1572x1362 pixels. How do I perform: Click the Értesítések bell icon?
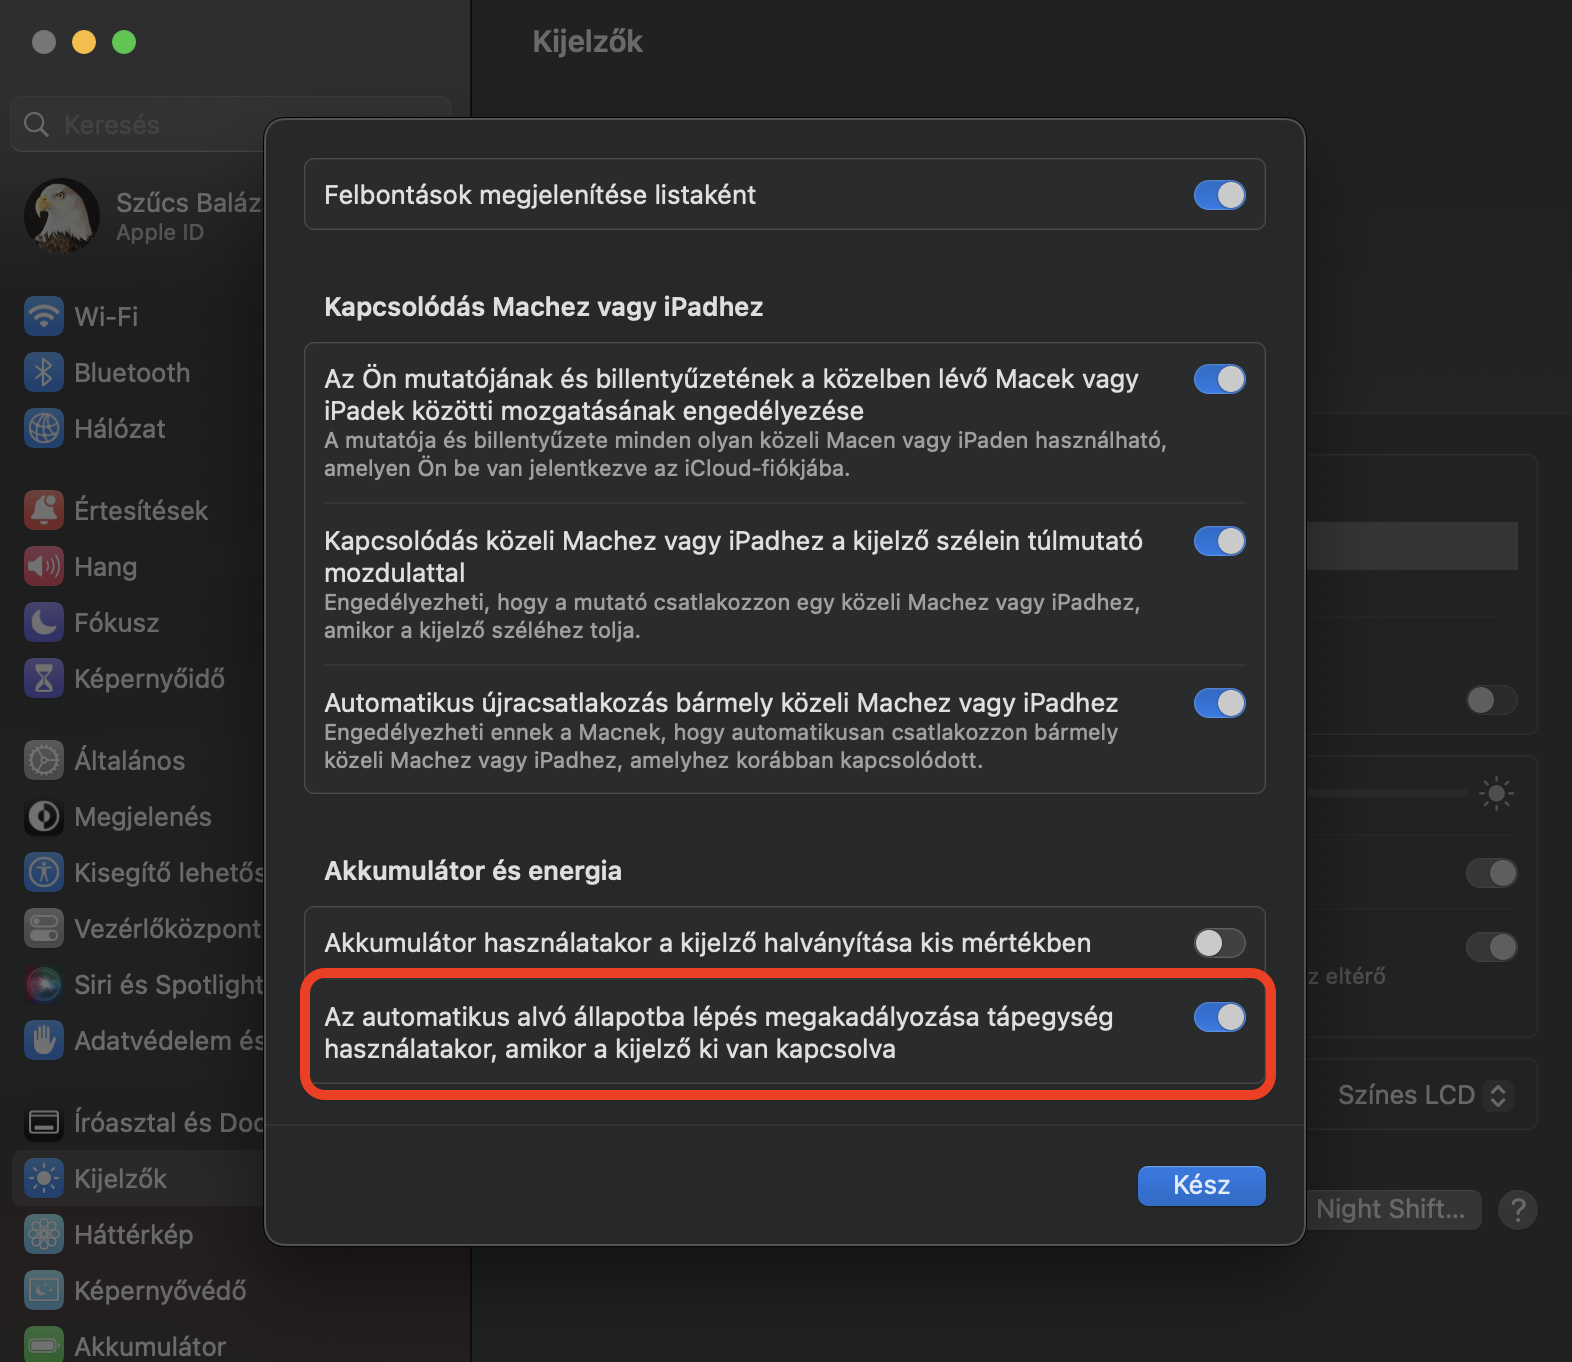(x=43, y=510)
